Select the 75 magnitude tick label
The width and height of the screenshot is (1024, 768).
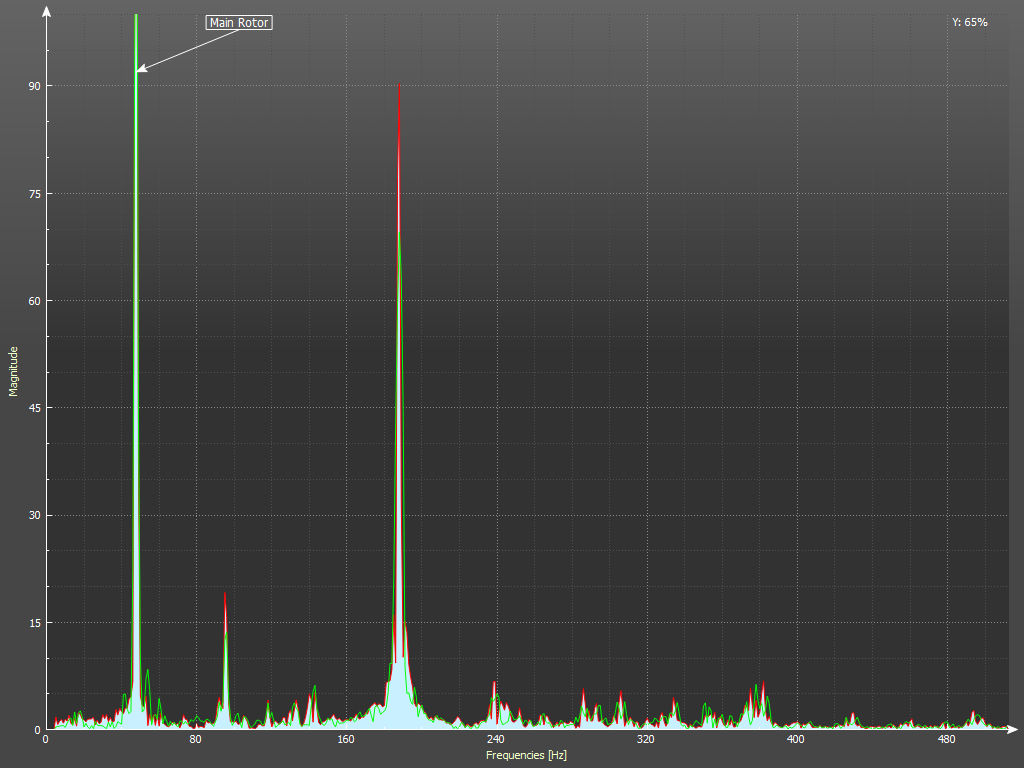click(x=34, y=193)
